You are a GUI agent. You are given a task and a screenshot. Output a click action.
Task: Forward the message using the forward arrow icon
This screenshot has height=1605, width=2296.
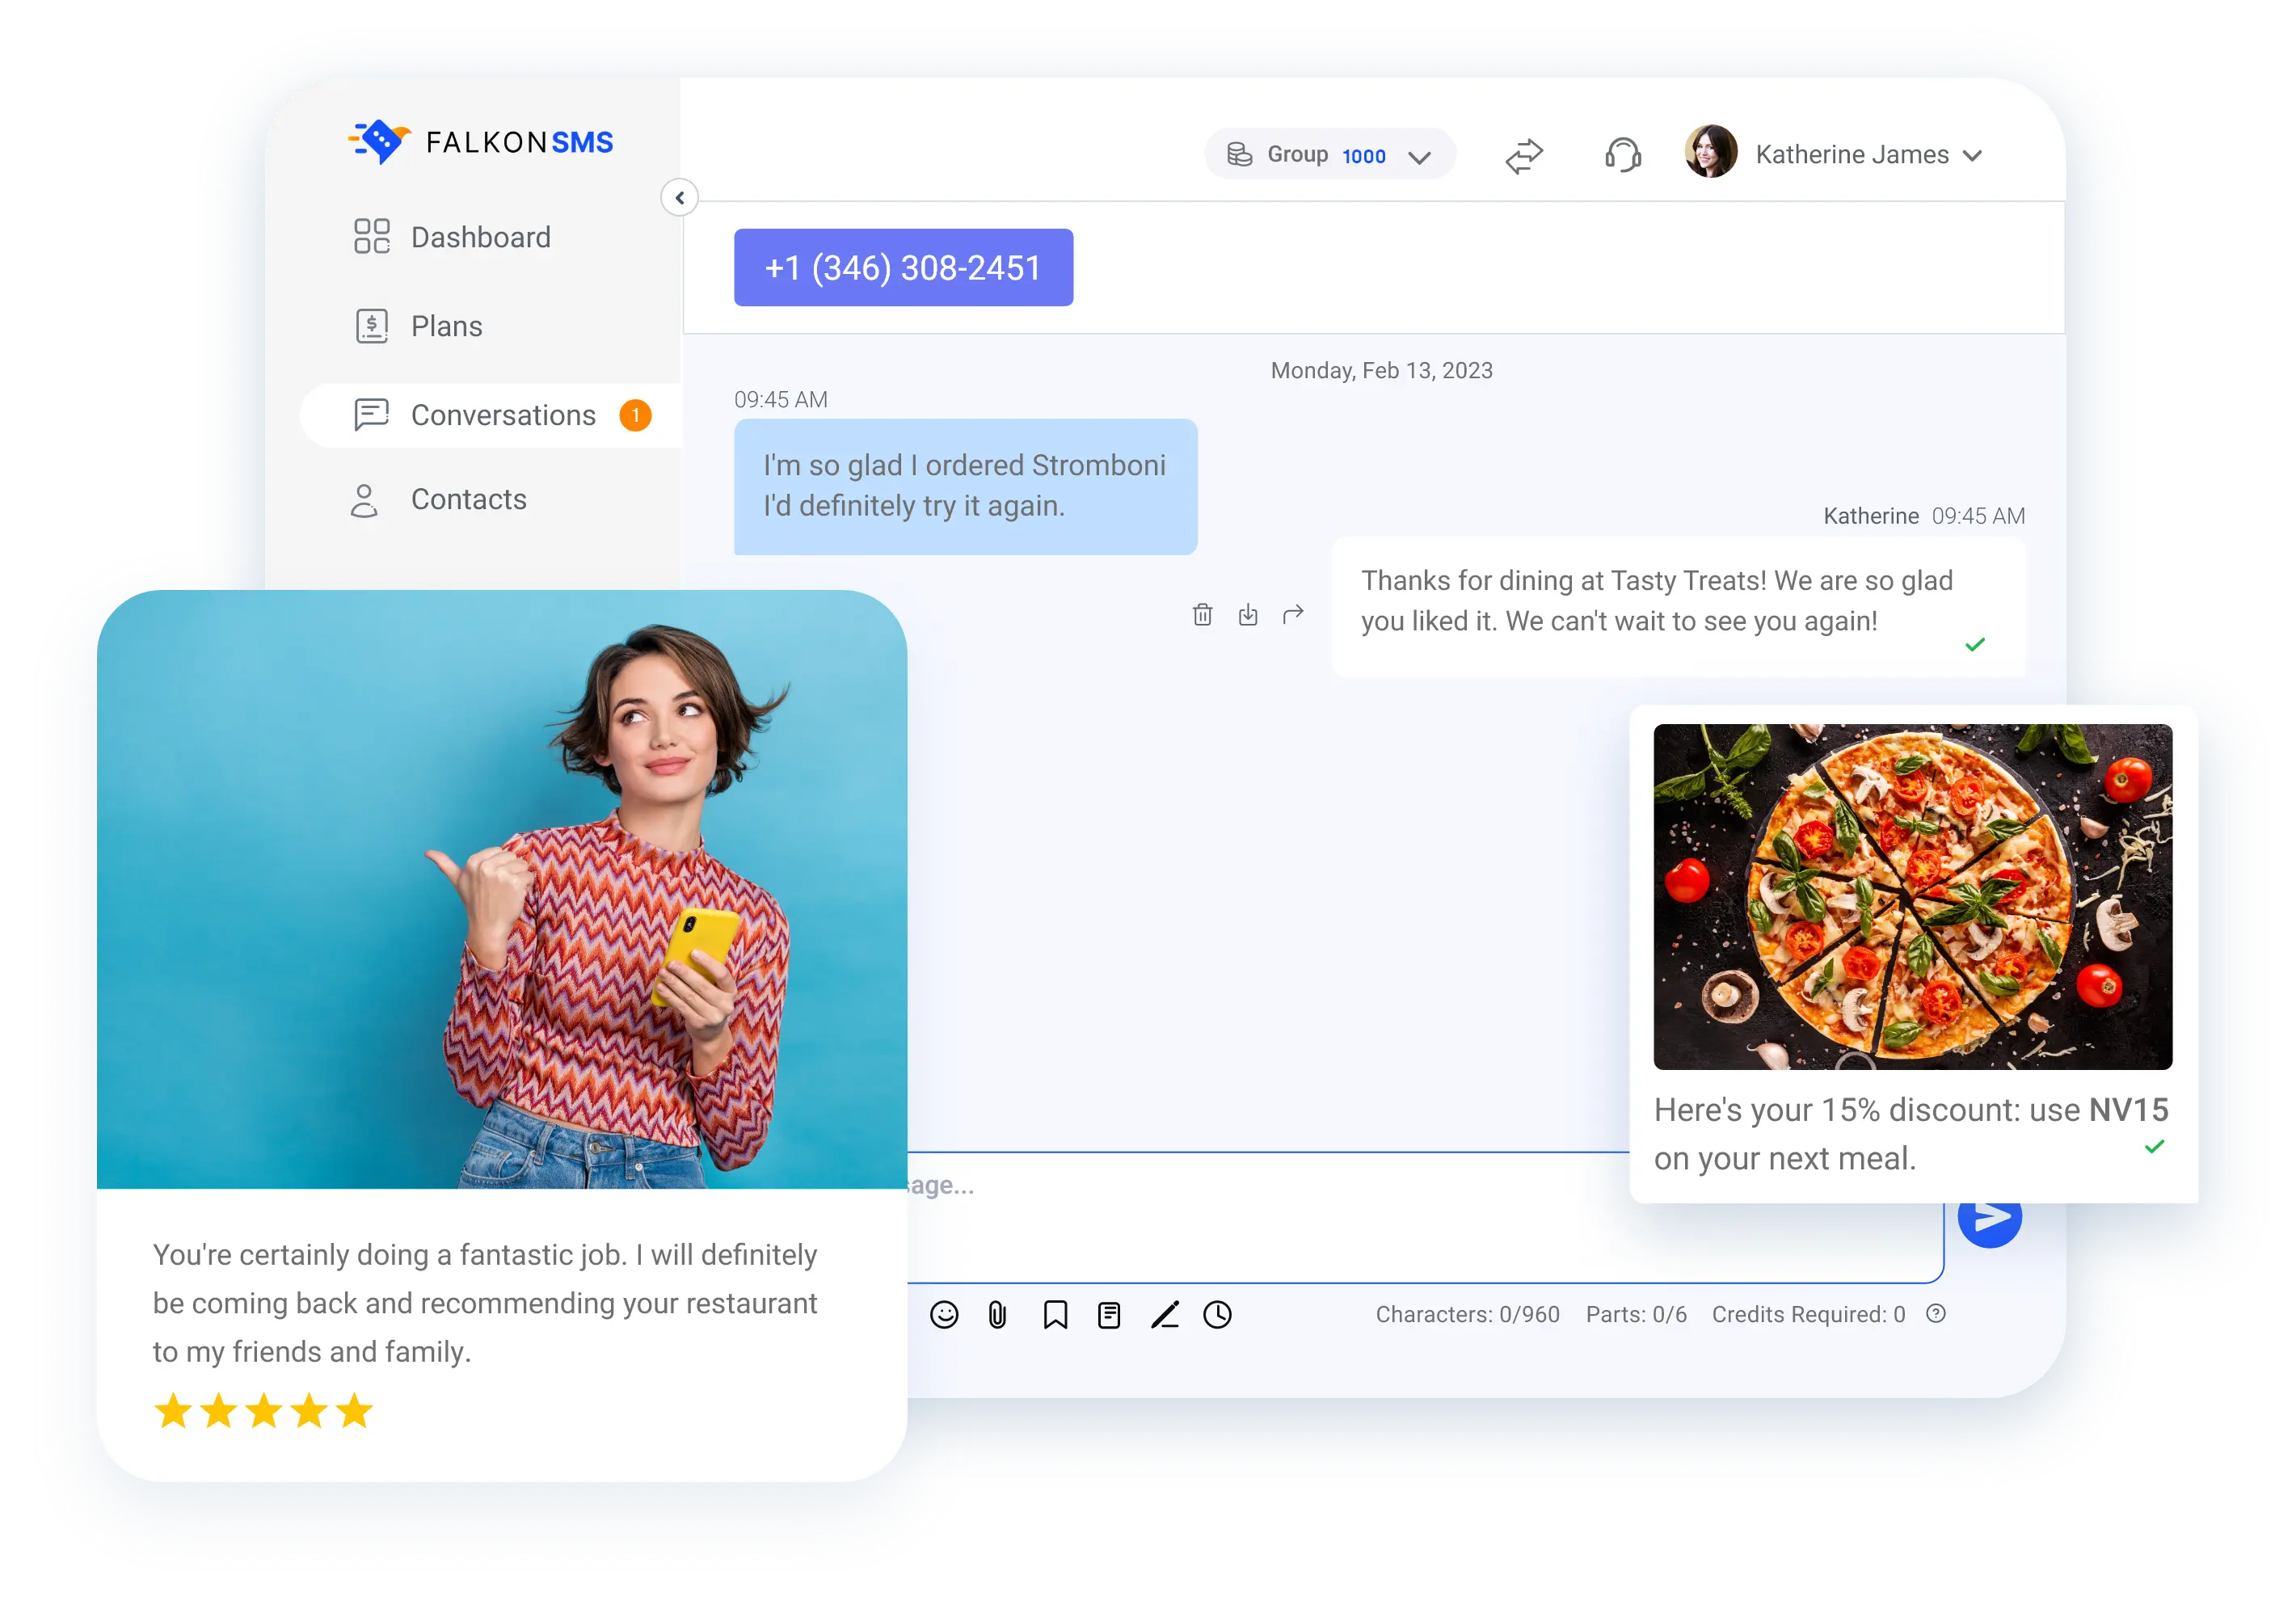1292,614
